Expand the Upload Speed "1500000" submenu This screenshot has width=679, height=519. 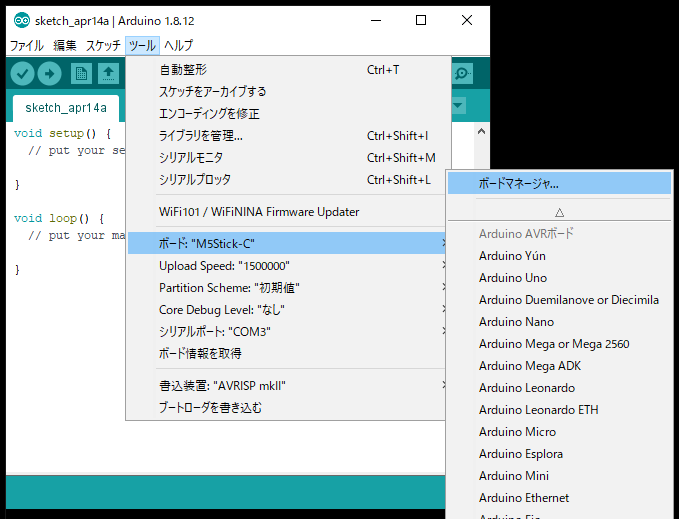(286, 266)
